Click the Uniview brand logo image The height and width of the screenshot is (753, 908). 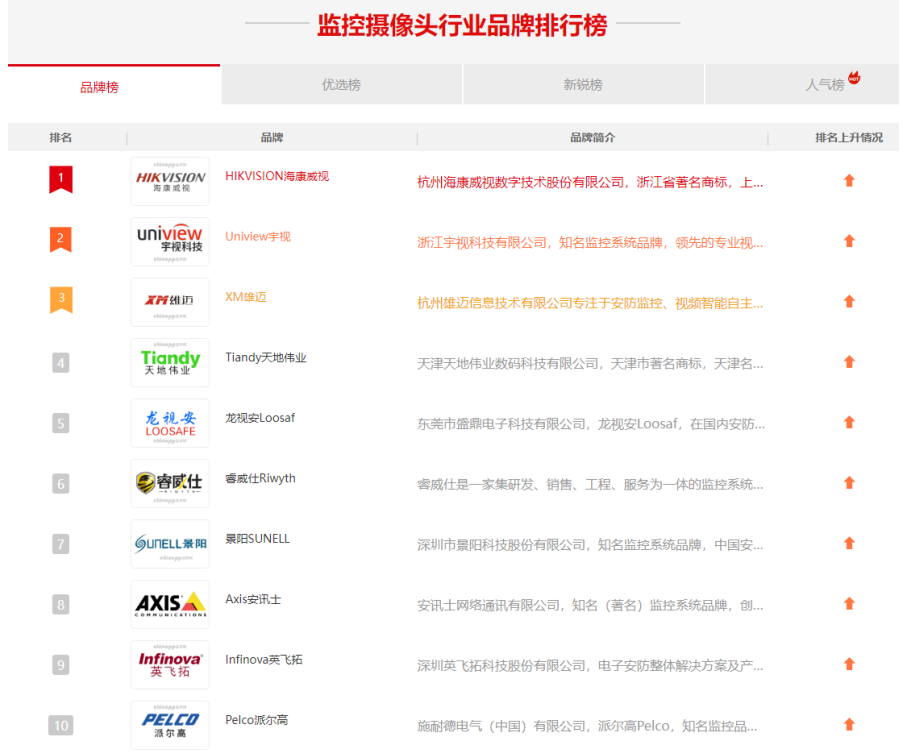[x=170, y=241]
